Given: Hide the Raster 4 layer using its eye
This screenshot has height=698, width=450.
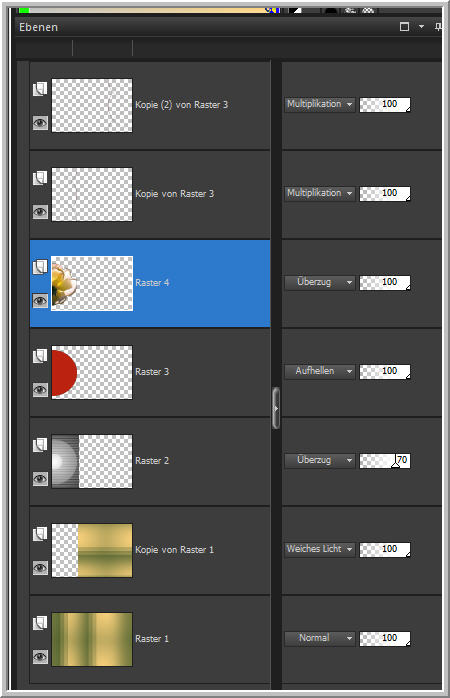Looking at the screenshot, I should point(40,301).
